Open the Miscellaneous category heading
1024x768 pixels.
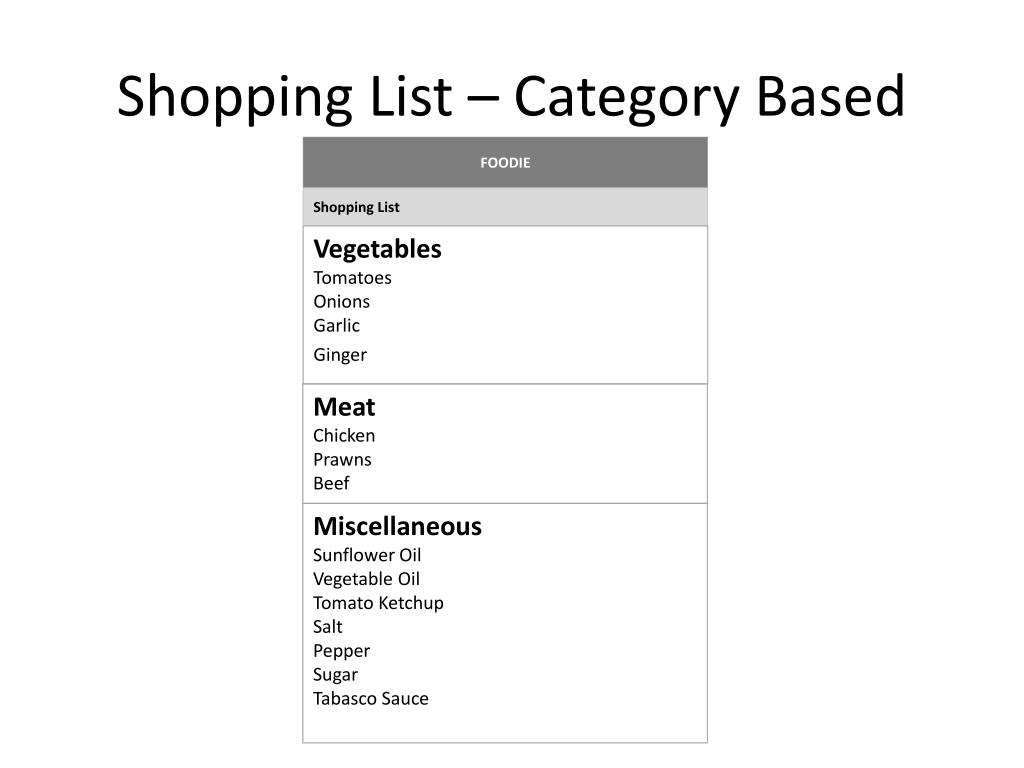[x=397, y=526]
